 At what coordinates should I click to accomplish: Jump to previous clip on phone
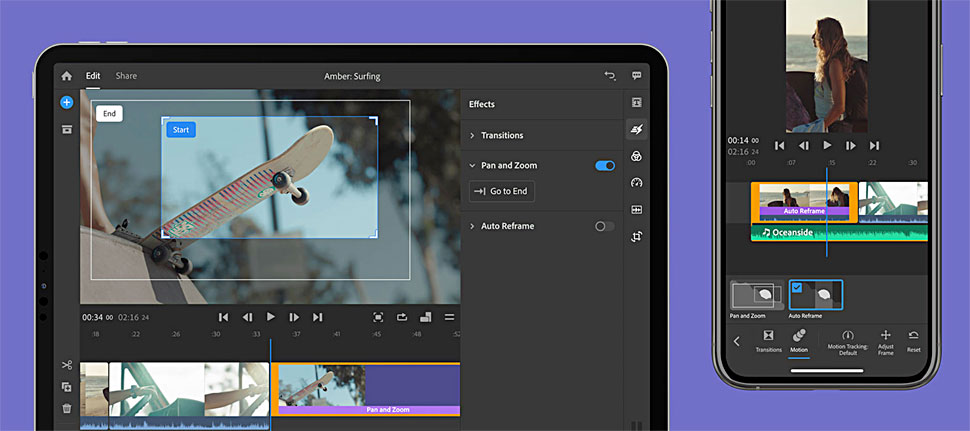coord(779,145)
